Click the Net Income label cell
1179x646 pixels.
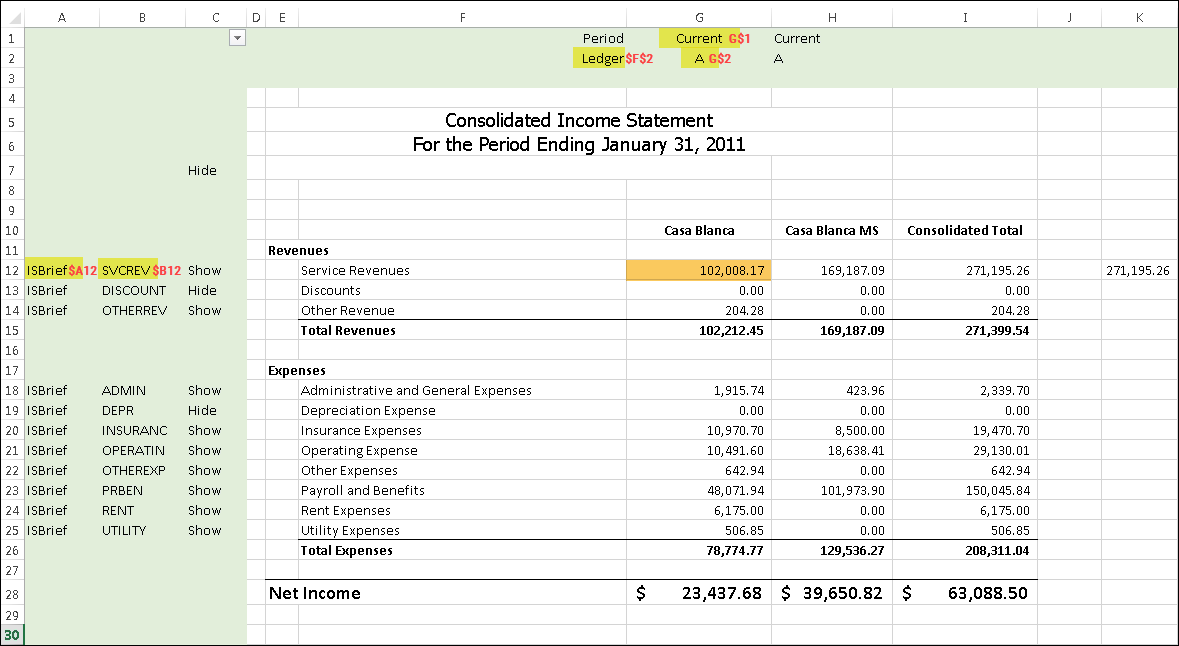(x=315, y=593)
